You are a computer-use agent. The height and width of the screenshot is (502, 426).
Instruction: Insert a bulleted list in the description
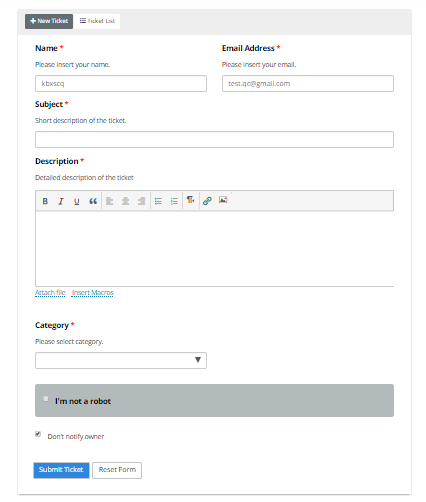coord(158,201)
